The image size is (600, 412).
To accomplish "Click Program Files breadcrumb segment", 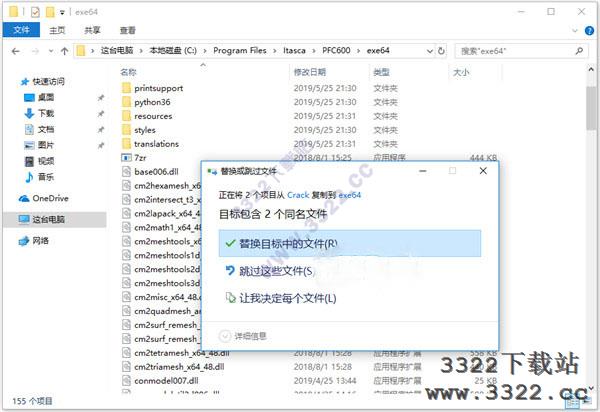I will click(x=240, y=50).
